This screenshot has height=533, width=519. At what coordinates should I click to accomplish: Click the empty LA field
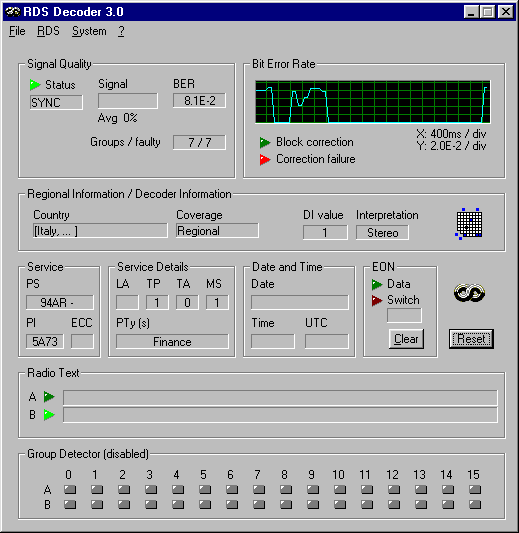[127, 302]
